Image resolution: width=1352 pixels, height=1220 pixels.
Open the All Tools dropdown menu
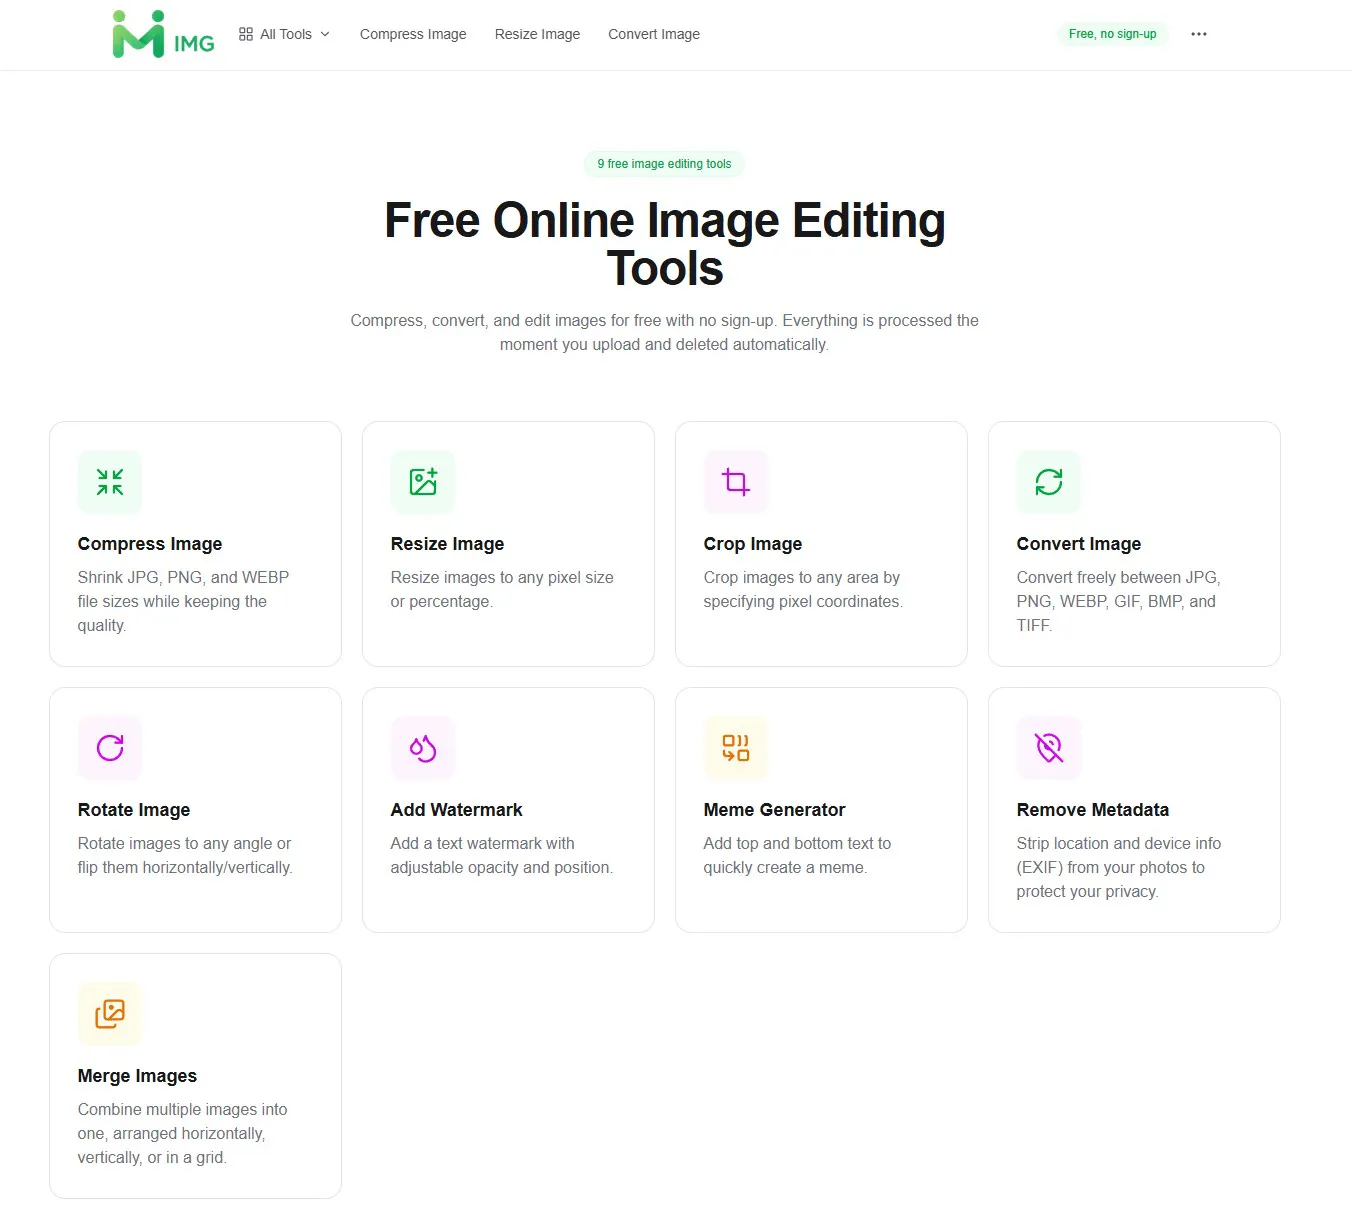pos(285,34)
